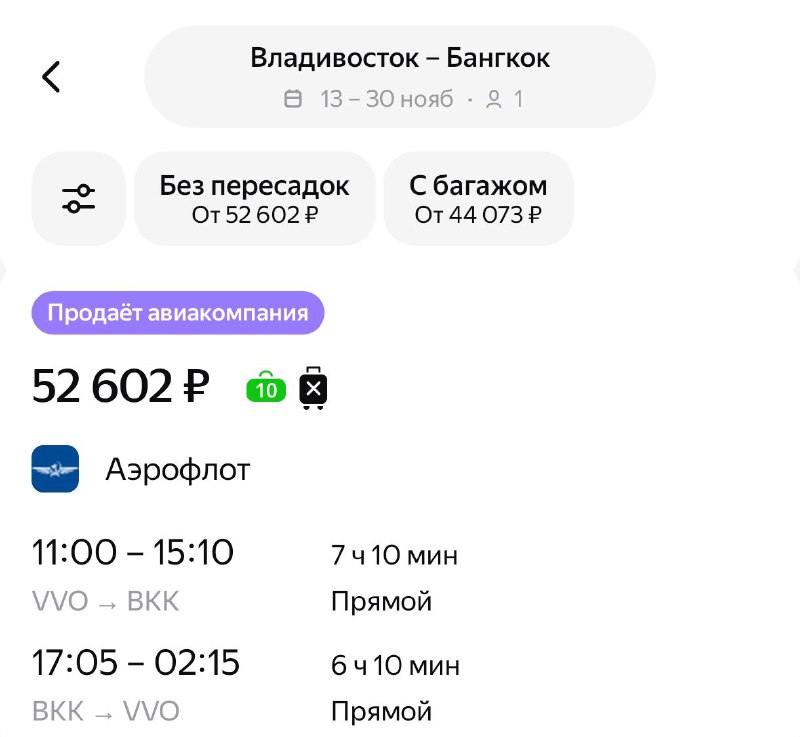Toggle the 'Без пересадок' filter chip
The height and width of the screenshot is (737, 800).
pyautogui.click(x=255, y=198)
